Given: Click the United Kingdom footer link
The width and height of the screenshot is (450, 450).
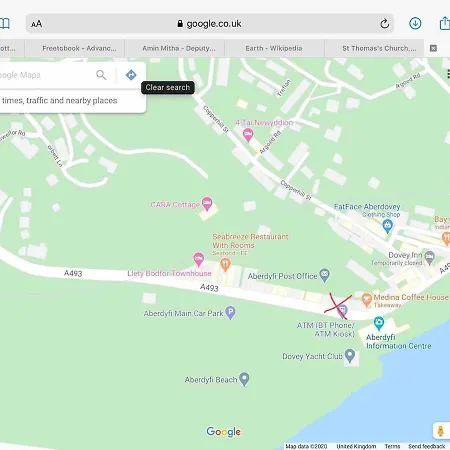Looking at the screenshot, I should 356,446.
